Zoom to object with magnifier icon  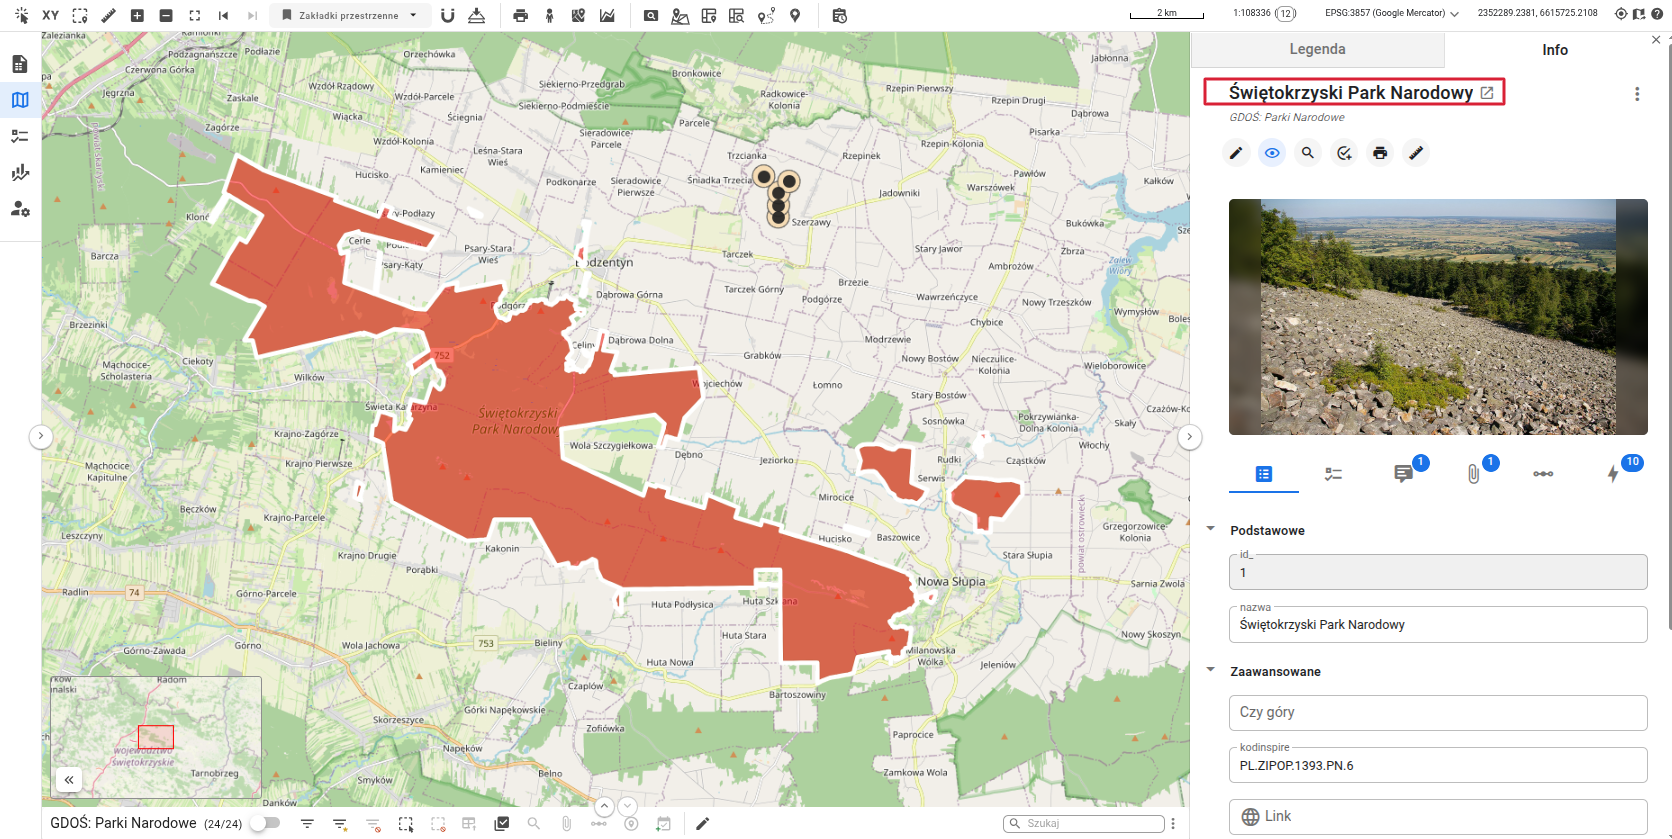coord(1308,153)
